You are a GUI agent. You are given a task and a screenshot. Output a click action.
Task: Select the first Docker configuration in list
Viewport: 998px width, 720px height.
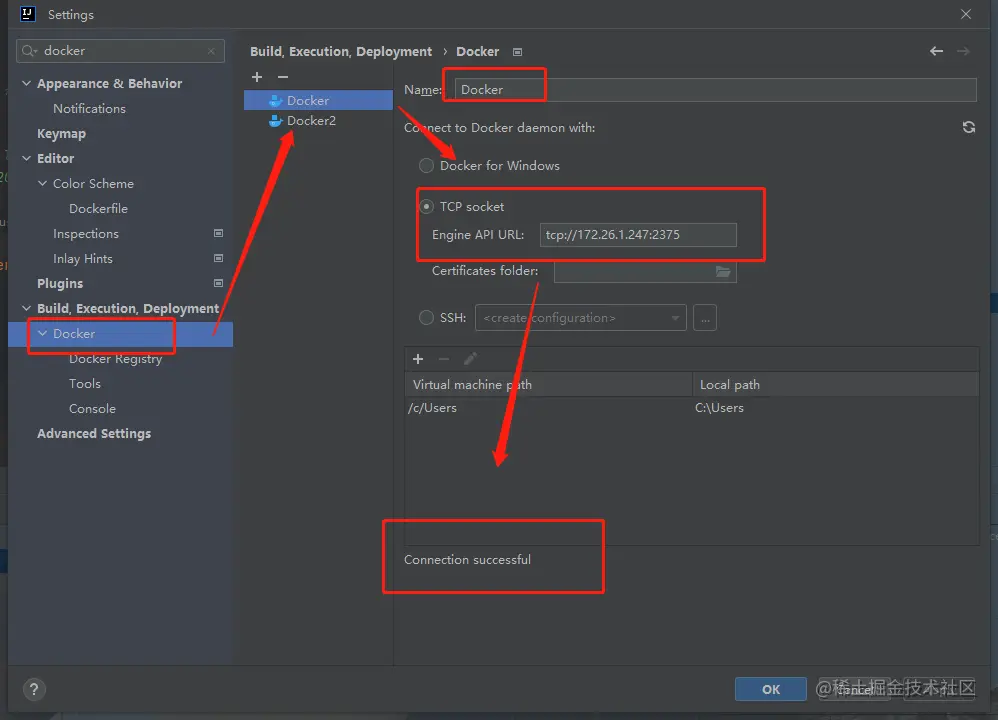tap(318, 100)
